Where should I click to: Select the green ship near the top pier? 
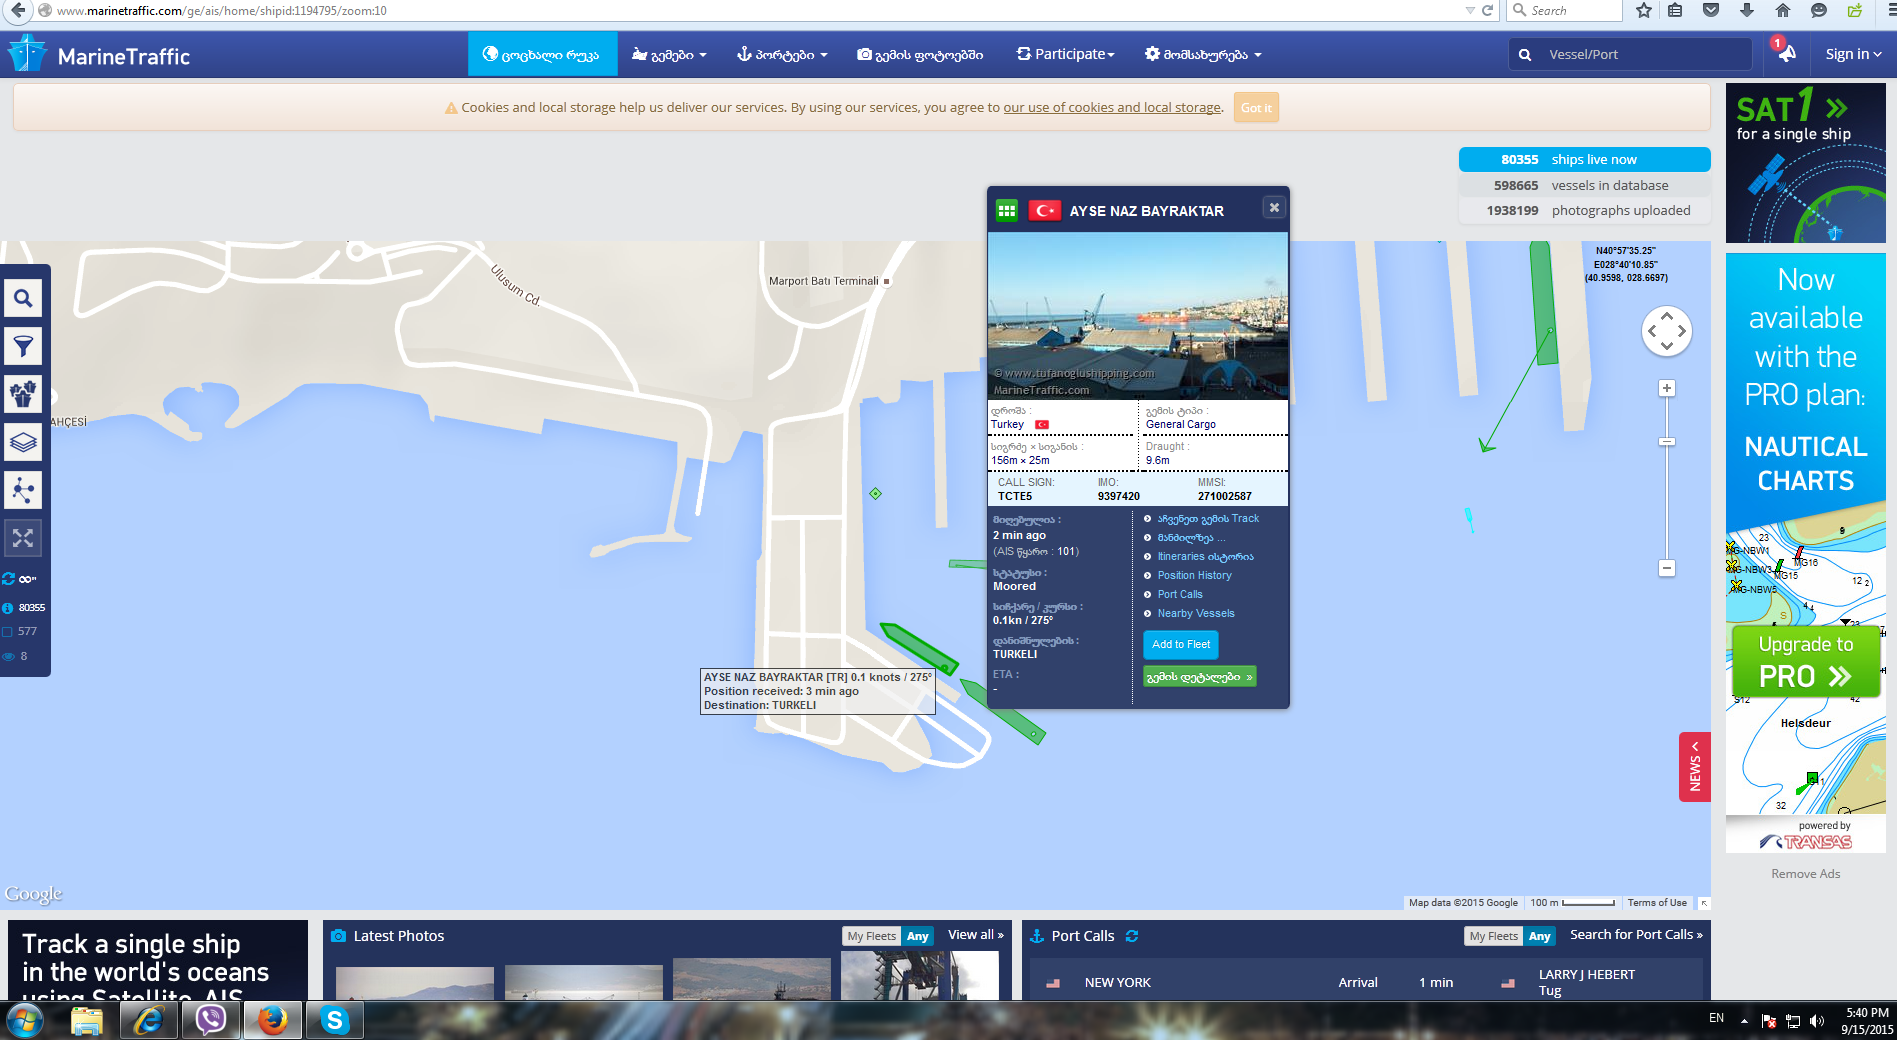point(1544,303)
